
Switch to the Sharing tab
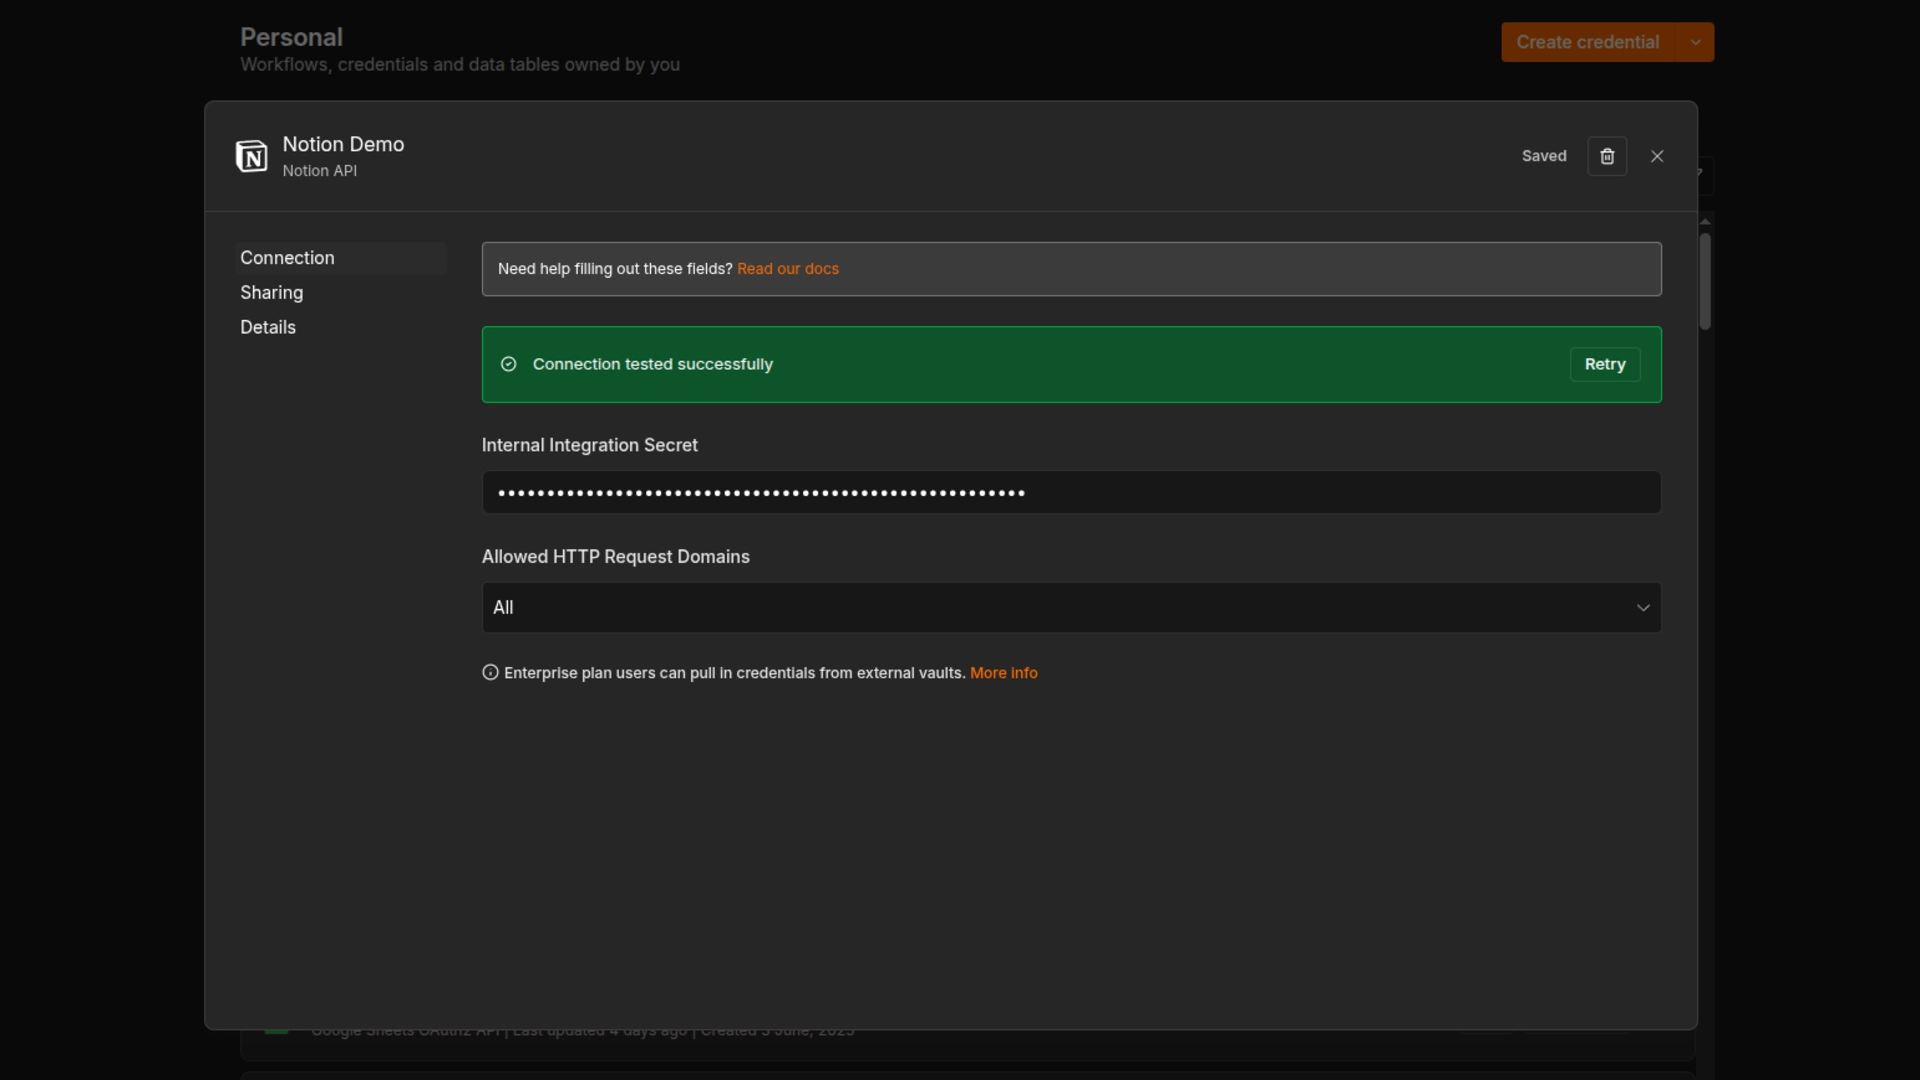point(341,293)
